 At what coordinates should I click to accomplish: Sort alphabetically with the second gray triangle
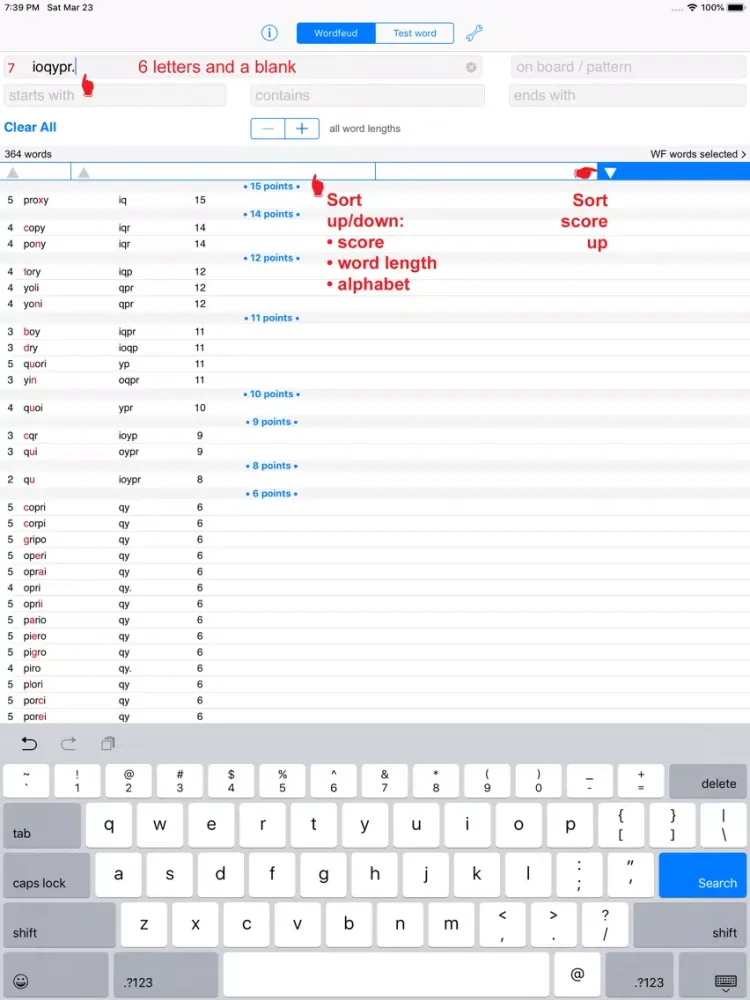pos(84,173)
